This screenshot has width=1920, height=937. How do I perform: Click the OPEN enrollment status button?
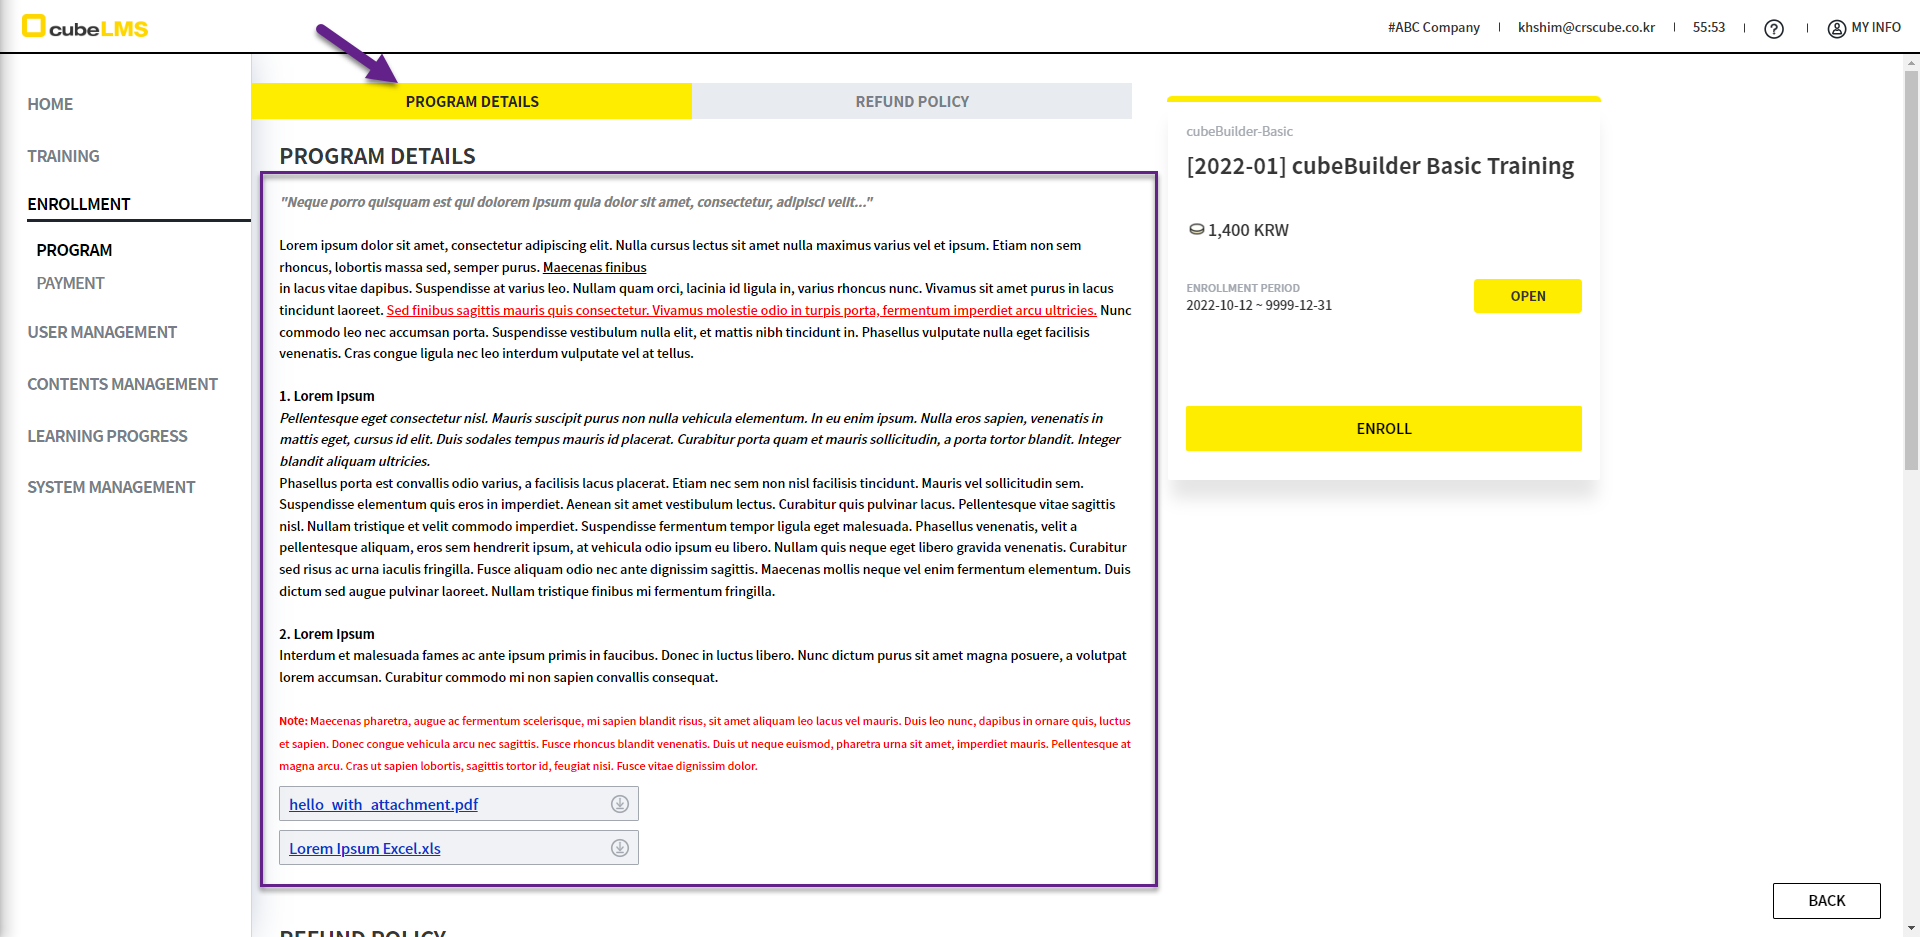(x=1527, y=296)
